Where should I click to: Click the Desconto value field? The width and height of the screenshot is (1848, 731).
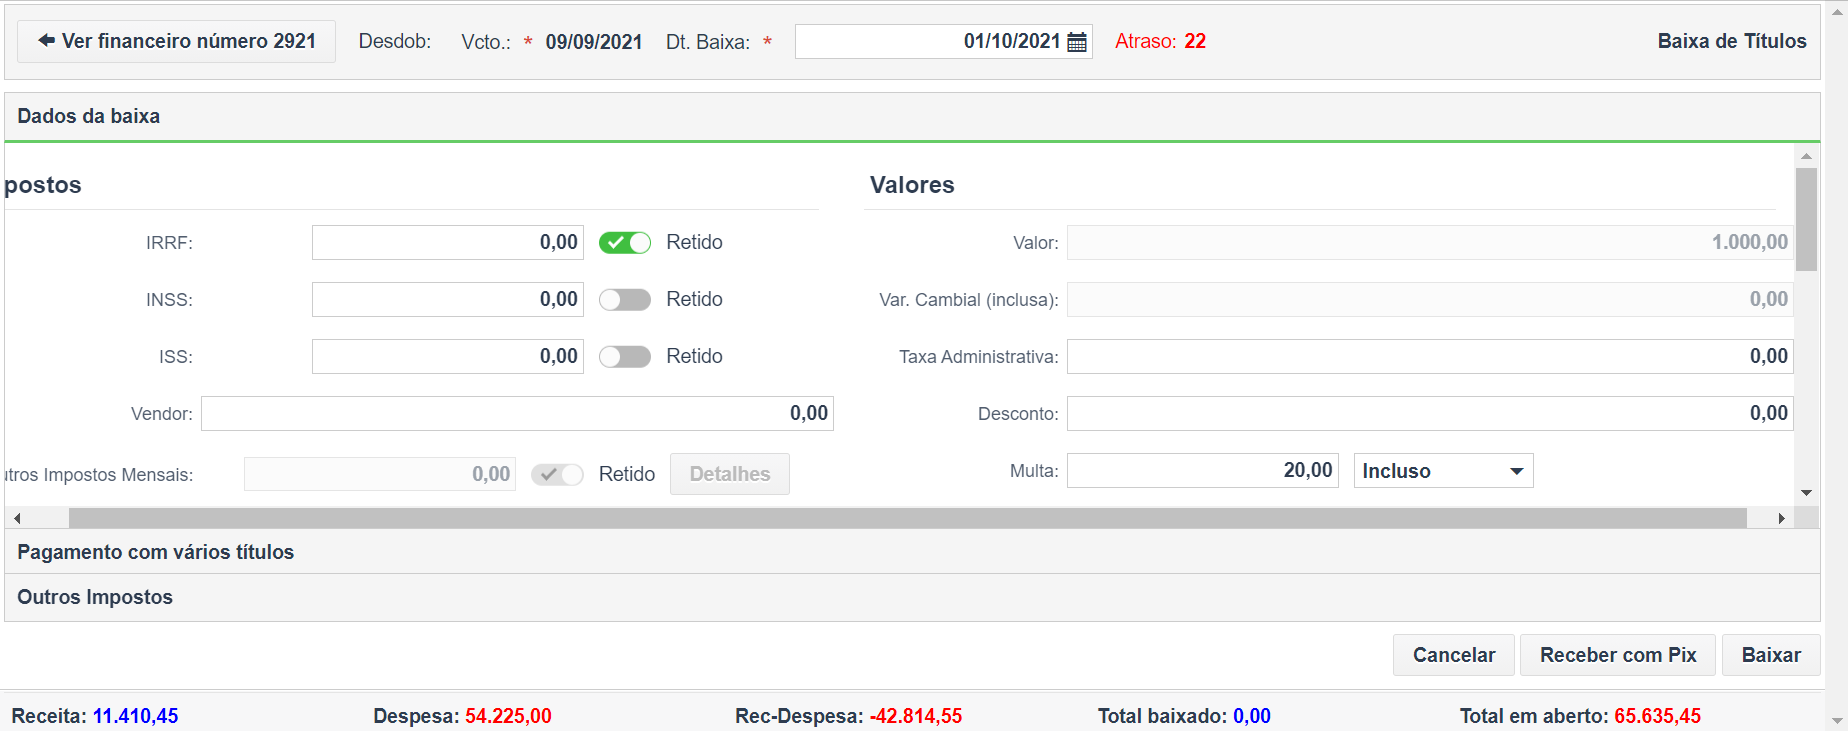pos(1429,414)
